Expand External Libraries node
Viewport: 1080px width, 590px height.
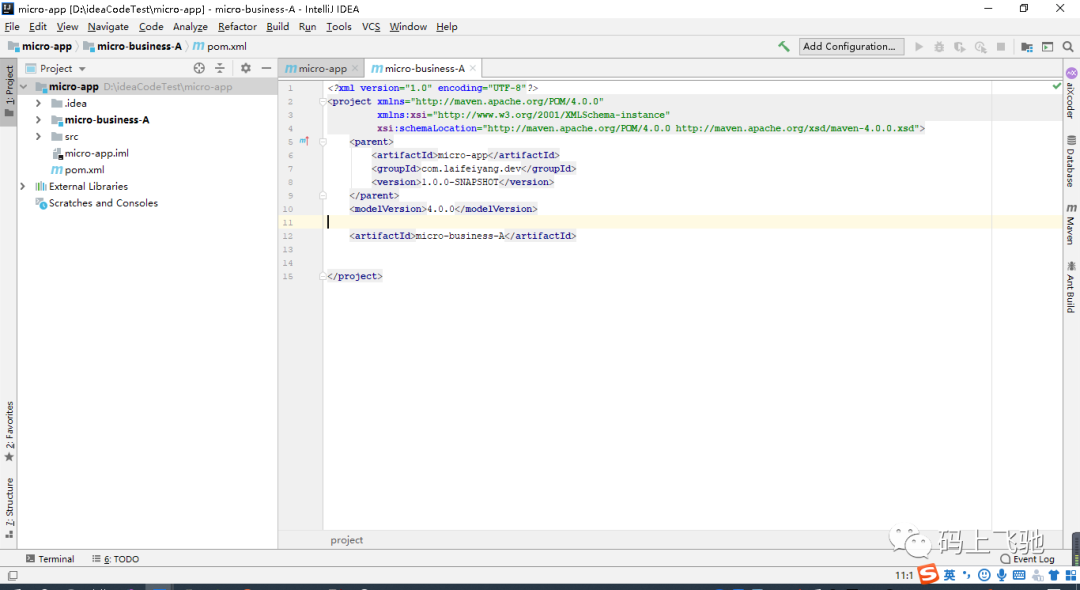23,187
